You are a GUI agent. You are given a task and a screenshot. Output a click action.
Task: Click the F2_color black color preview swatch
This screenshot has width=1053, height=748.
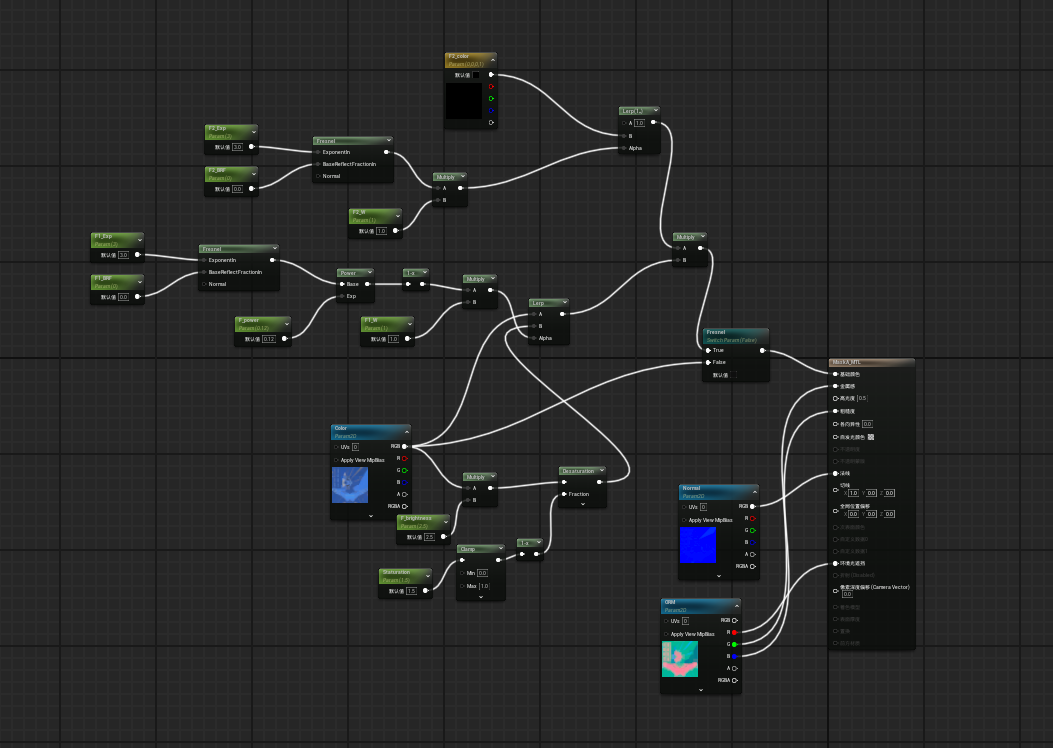coord(464,101)
